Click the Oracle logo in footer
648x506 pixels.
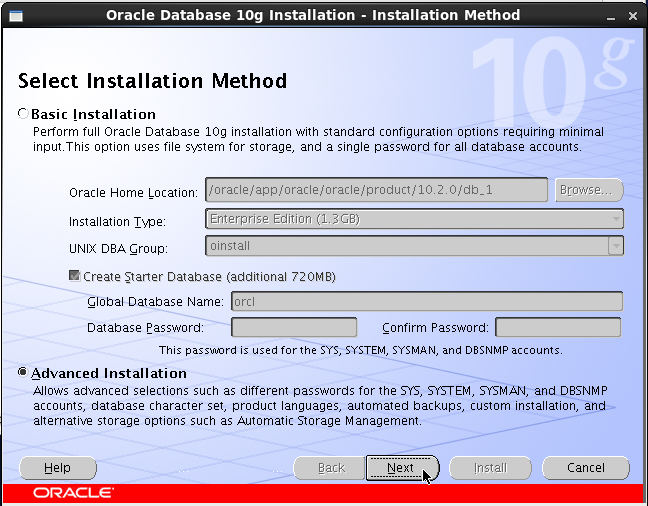74,493
